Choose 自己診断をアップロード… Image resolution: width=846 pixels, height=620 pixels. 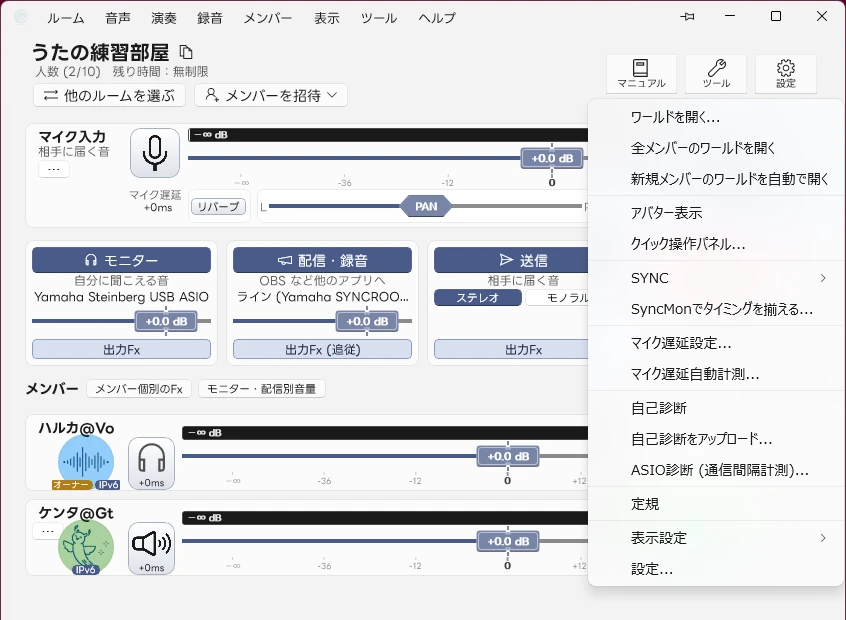[715, 439]
